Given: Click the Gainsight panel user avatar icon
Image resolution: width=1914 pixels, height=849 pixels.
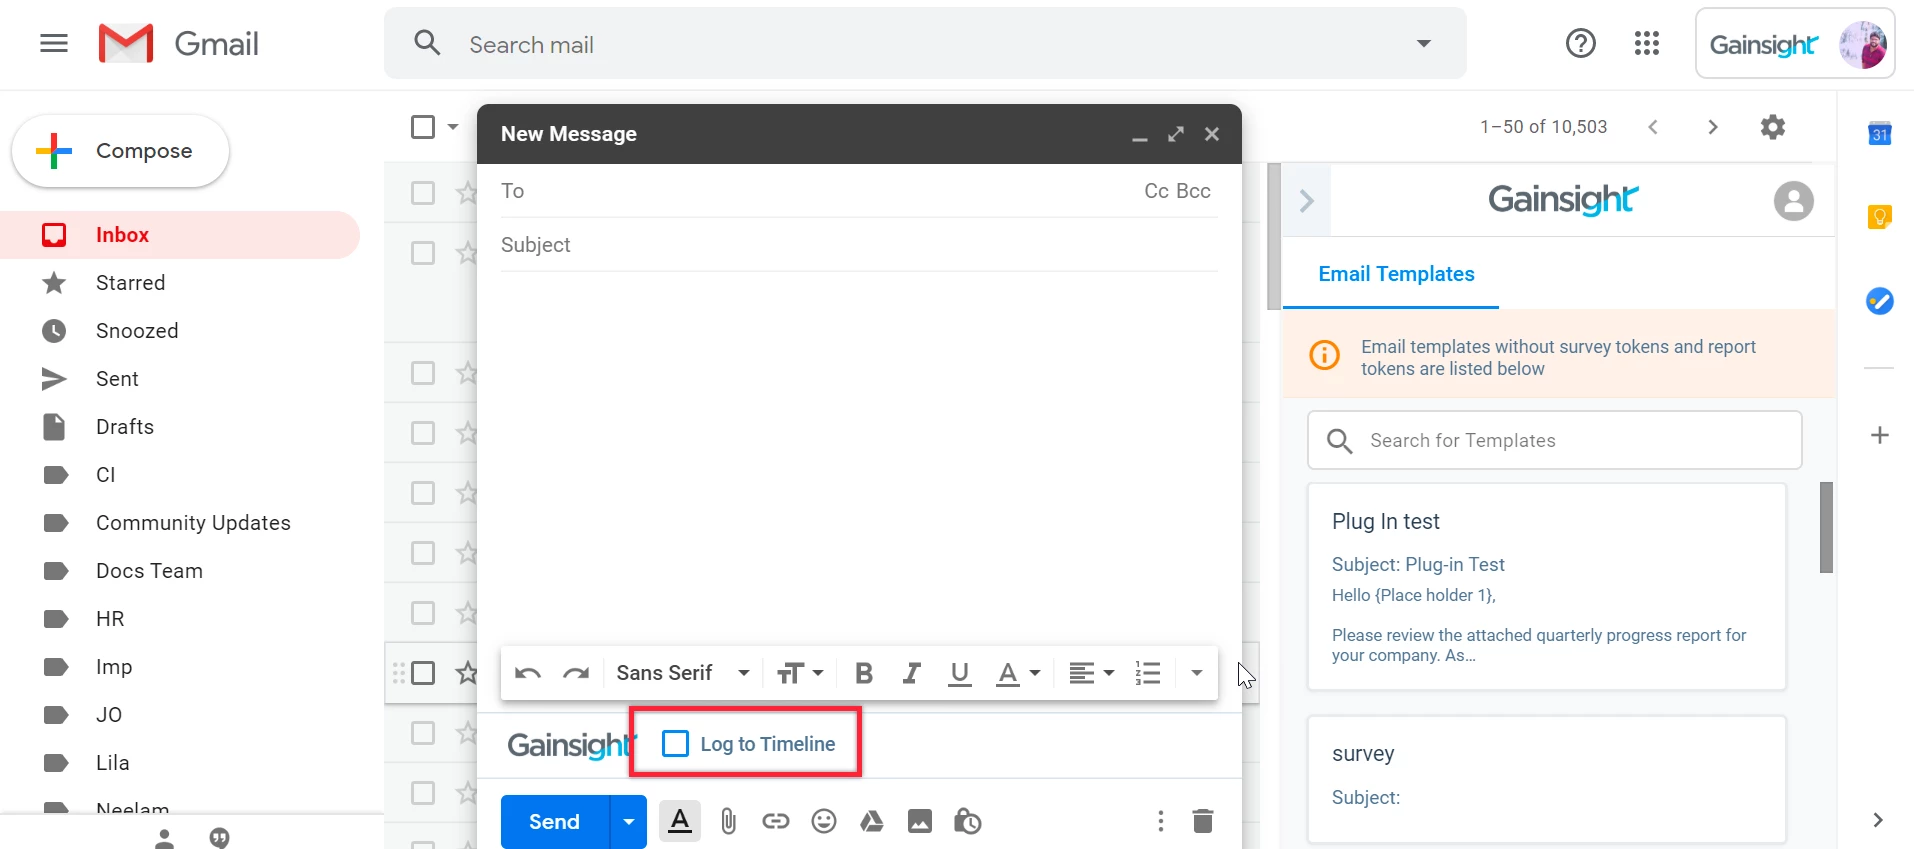Looking at the screenshot, I should pos(1794,201).
